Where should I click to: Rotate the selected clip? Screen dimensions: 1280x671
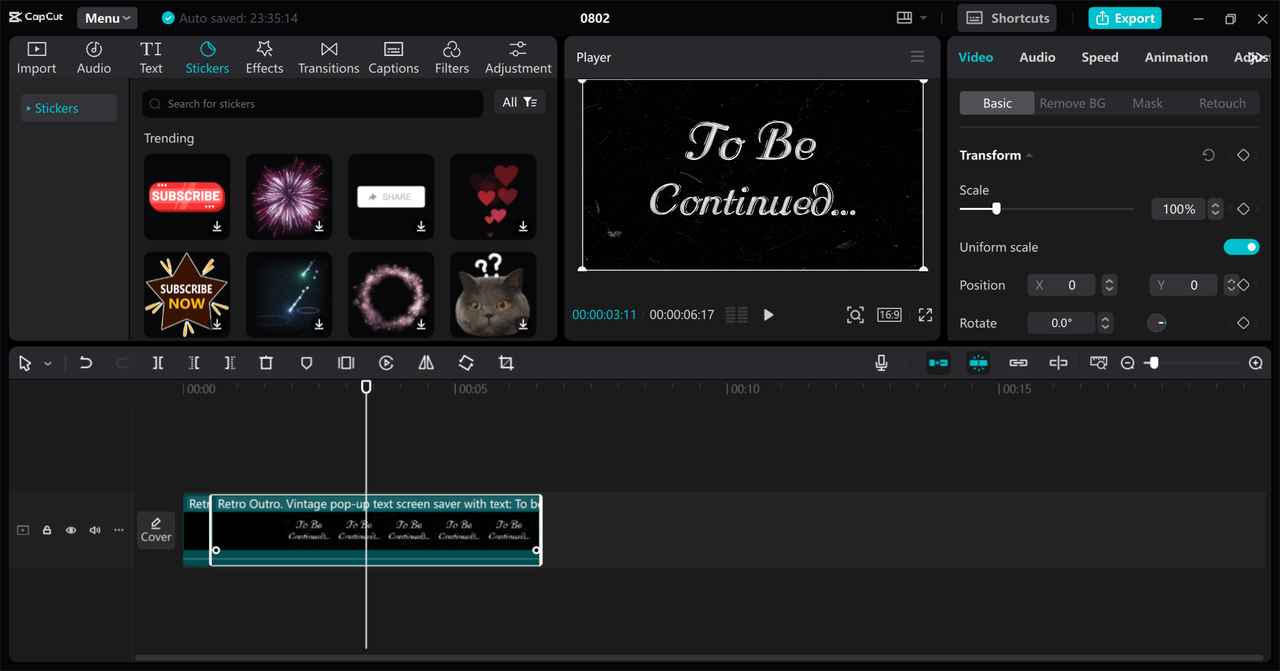click(466, 363)
